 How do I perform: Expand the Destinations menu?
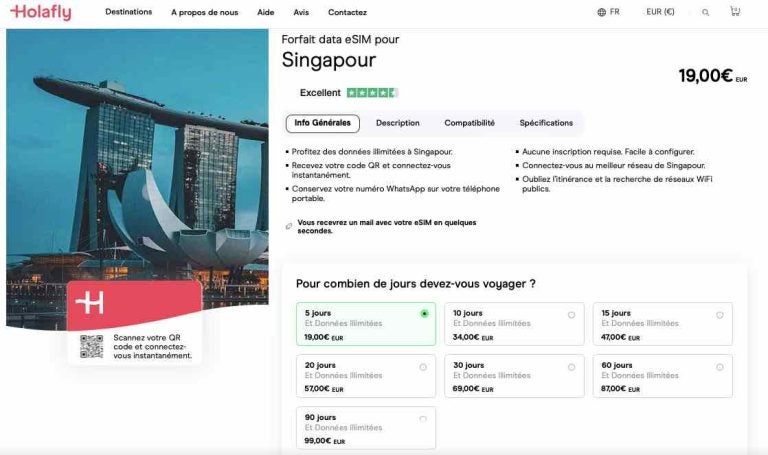point(128,13)
